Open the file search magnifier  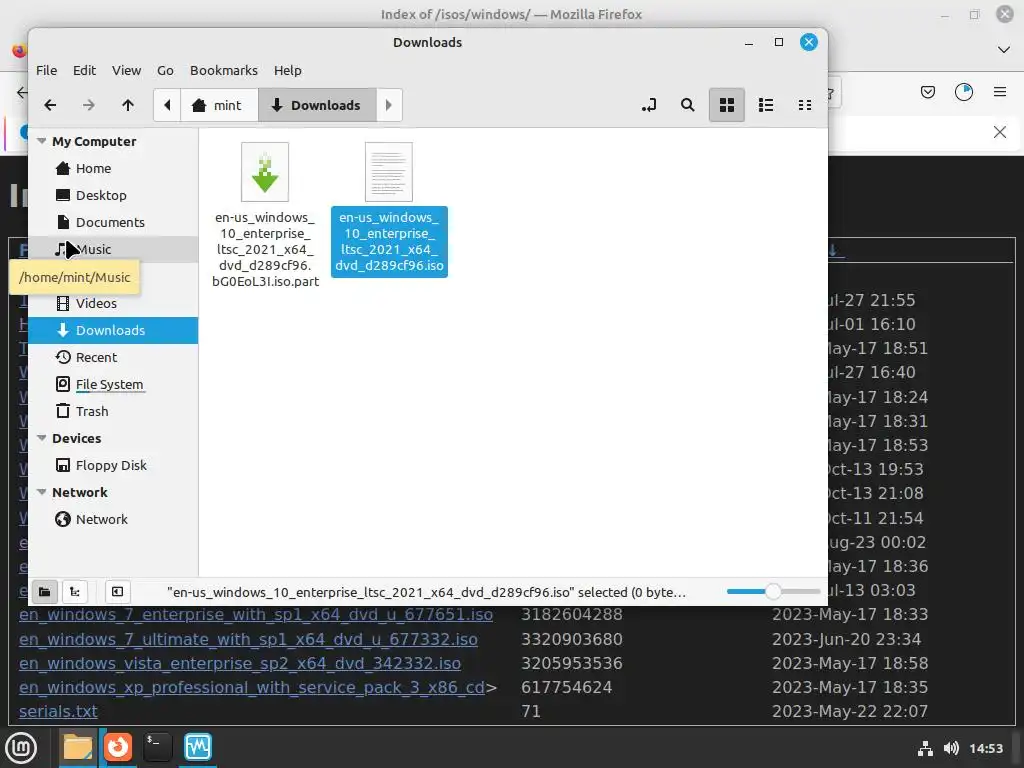pos(688,105)
